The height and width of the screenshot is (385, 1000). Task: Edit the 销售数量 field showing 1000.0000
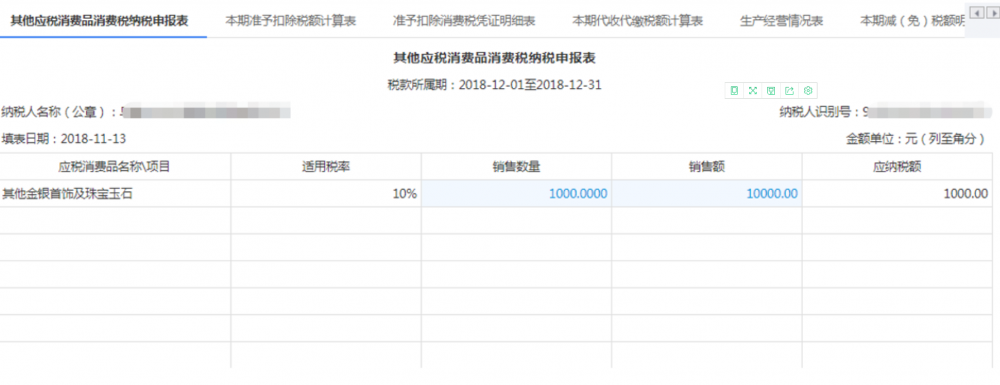(x=517, y=194)
